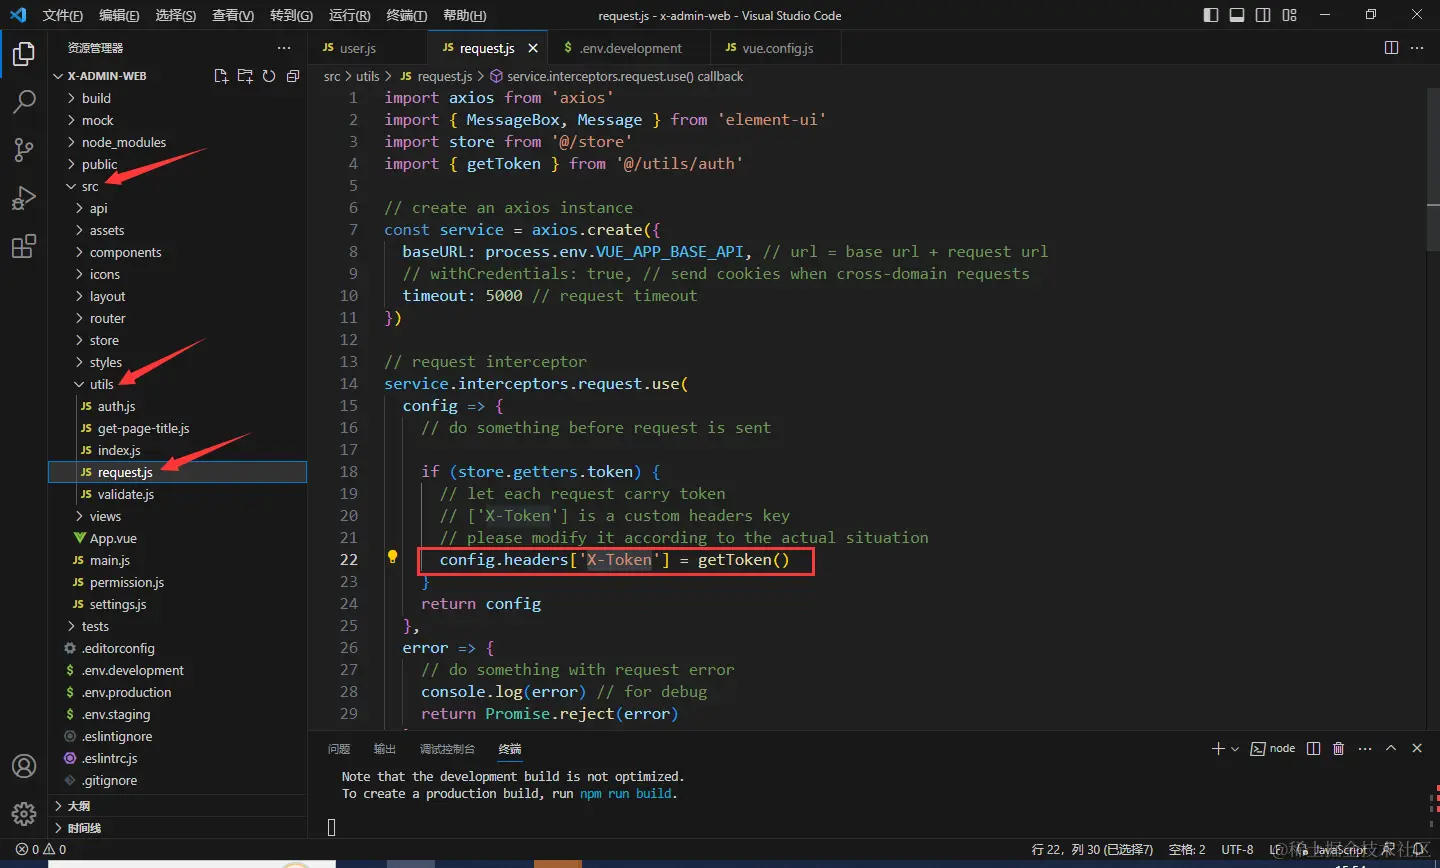Change encoding via UTF-8 status item
1440x868 pixels.
click(x=1237, y=849)
